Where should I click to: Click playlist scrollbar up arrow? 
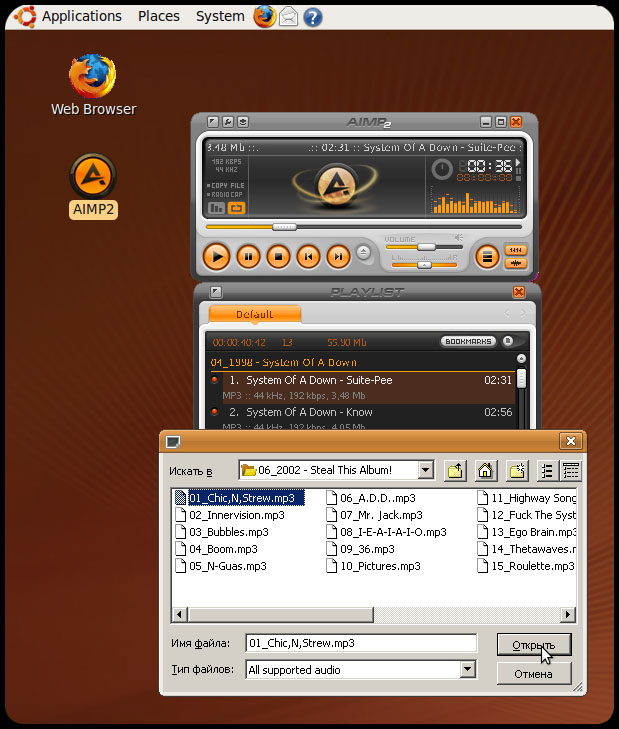point(521,358)
